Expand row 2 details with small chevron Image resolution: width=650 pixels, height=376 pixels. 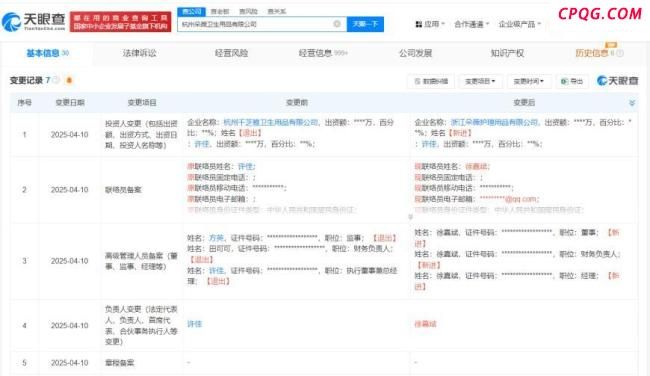[410, 216]
